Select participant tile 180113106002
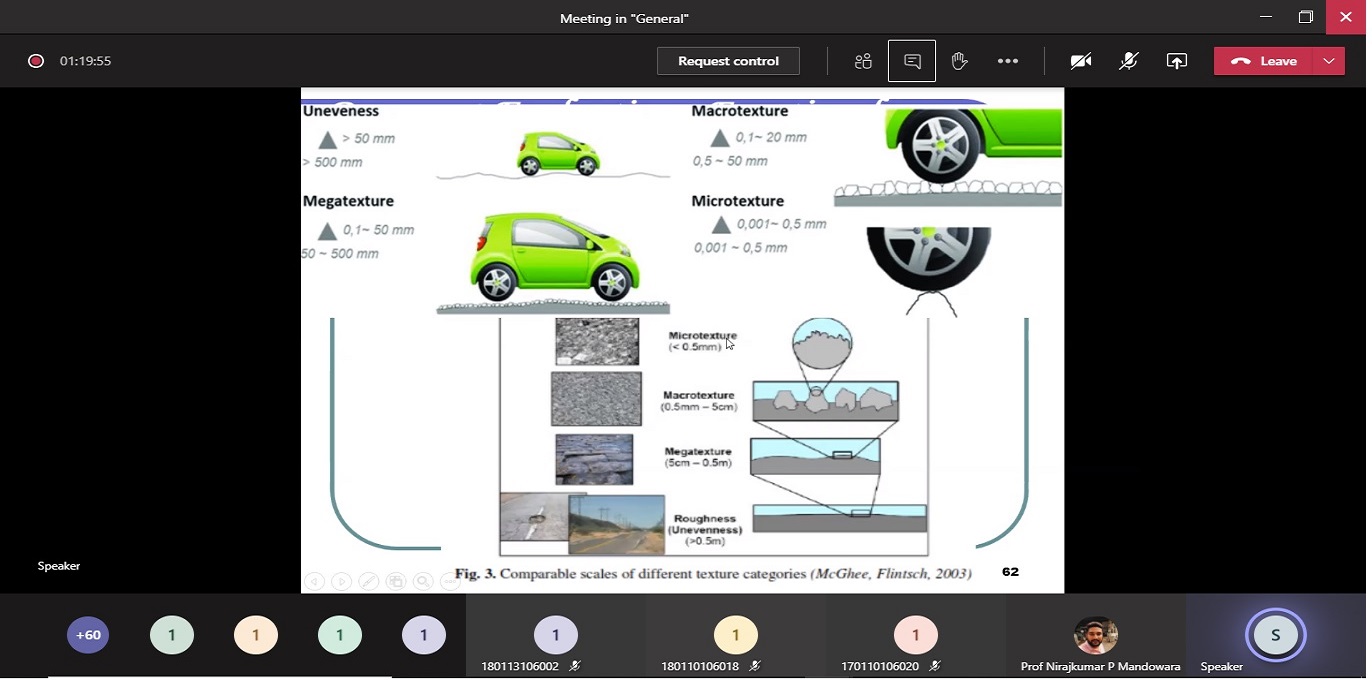1372x680 pixels. [555, 636]
